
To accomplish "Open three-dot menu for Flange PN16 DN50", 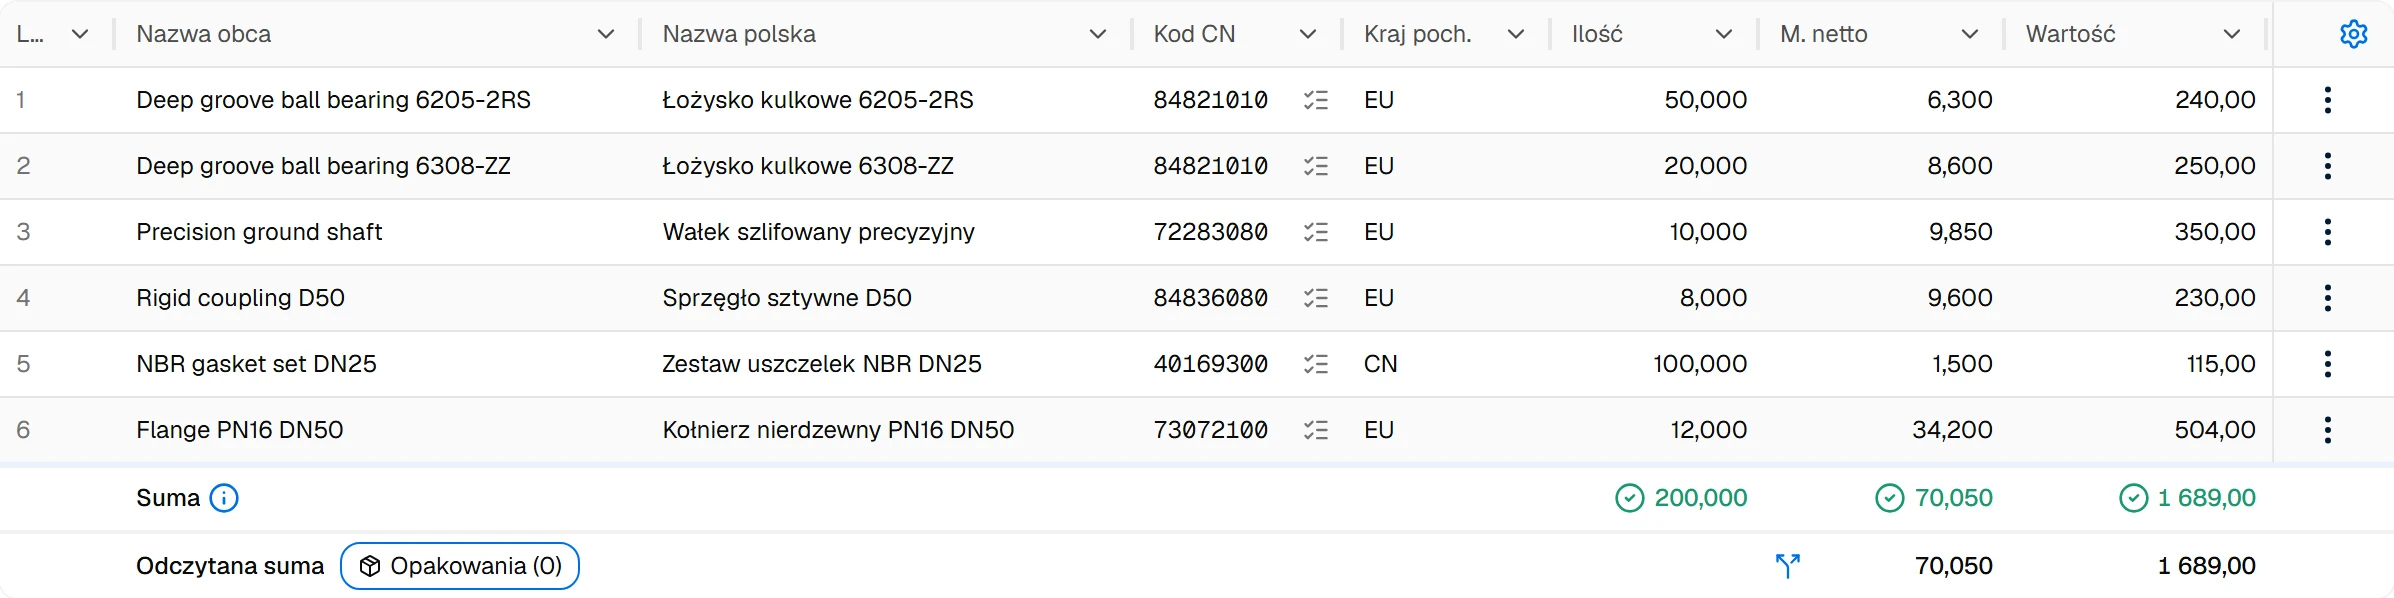I will pos(2327,430).
